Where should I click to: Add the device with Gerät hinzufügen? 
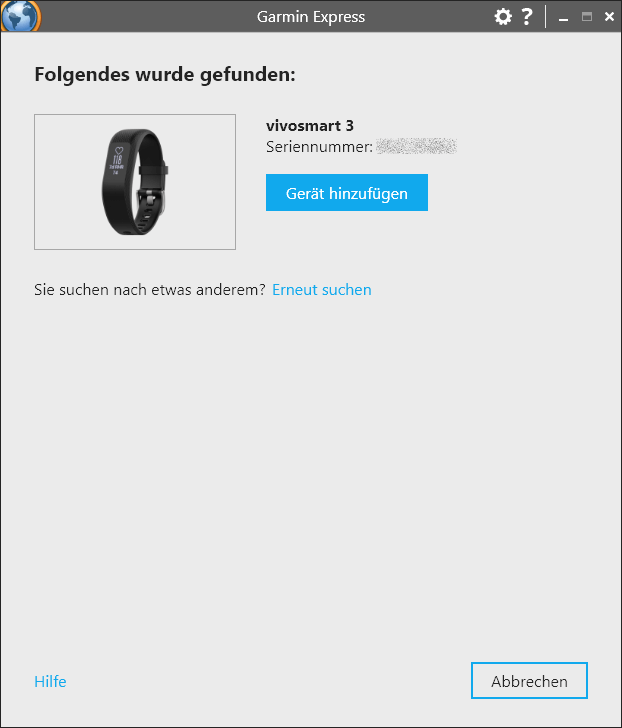347,193
